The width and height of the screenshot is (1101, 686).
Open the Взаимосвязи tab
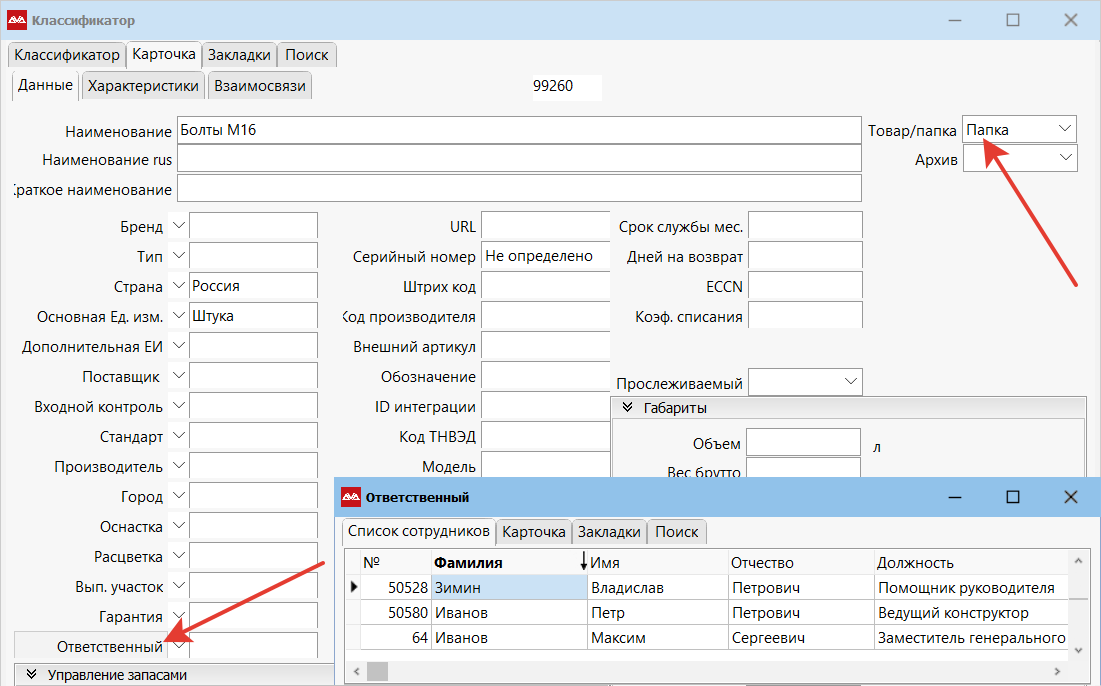pyautogui.click(x=259, y=86)
